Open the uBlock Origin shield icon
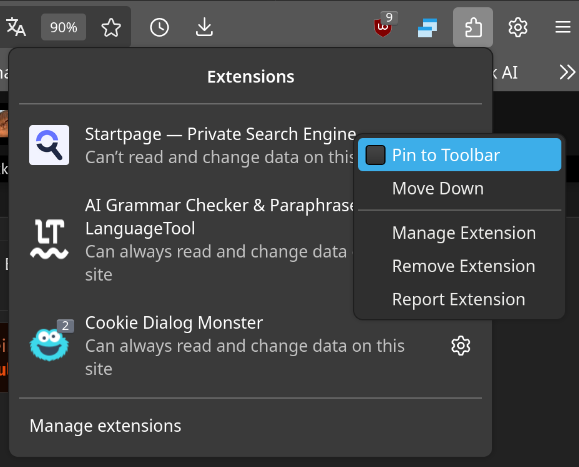Screen dimensions: 579x467 tap(383, 27)
